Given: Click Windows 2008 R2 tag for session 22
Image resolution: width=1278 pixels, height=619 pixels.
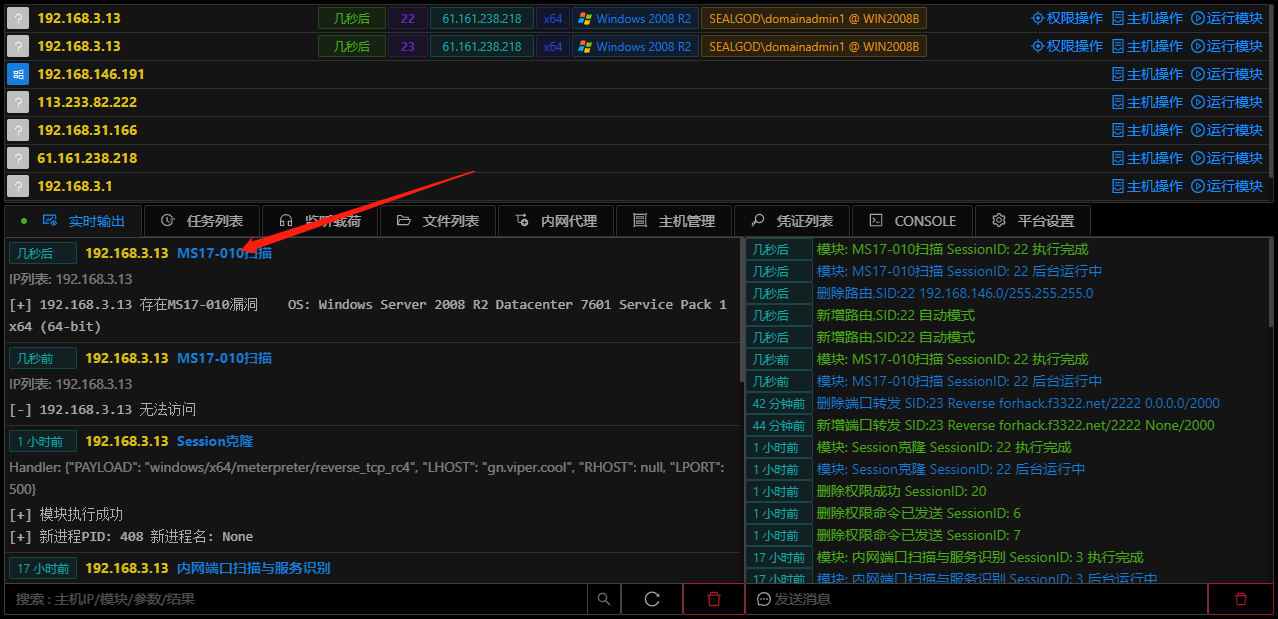Looking at the screenshot, I should tap(635, 18).
